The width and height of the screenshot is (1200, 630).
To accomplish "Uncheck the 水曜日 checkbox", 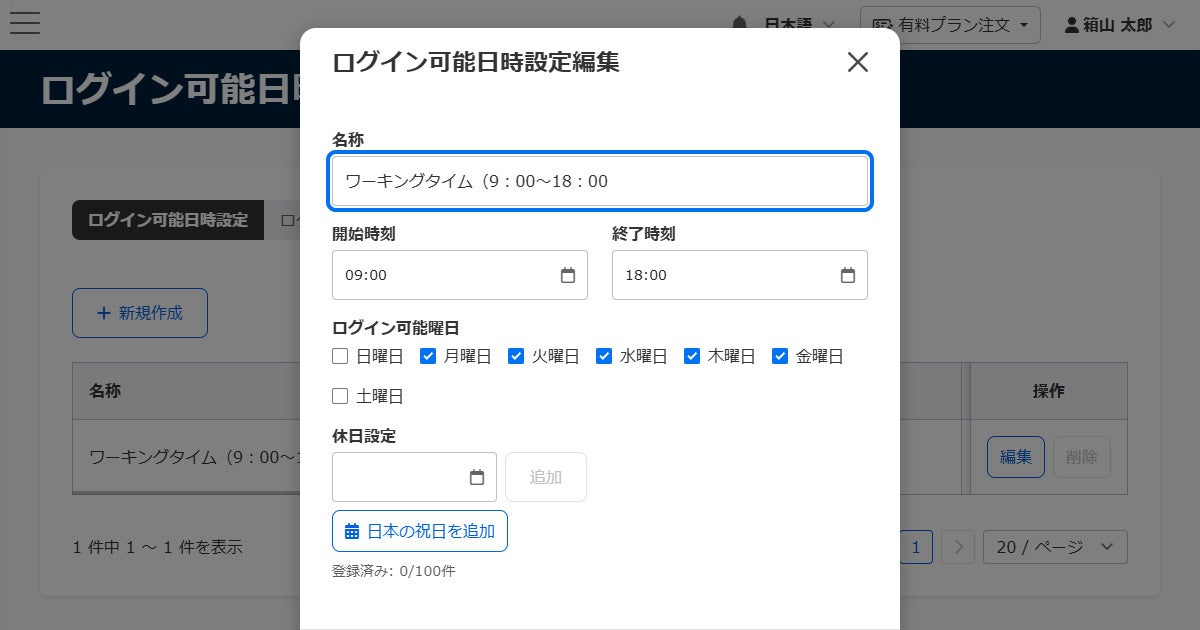I will [x=604, y=356].
